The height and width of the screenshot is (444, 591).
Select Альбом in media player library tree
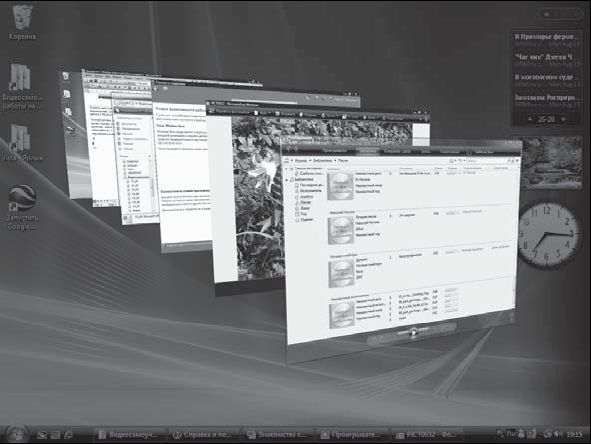tap(305, 196)
